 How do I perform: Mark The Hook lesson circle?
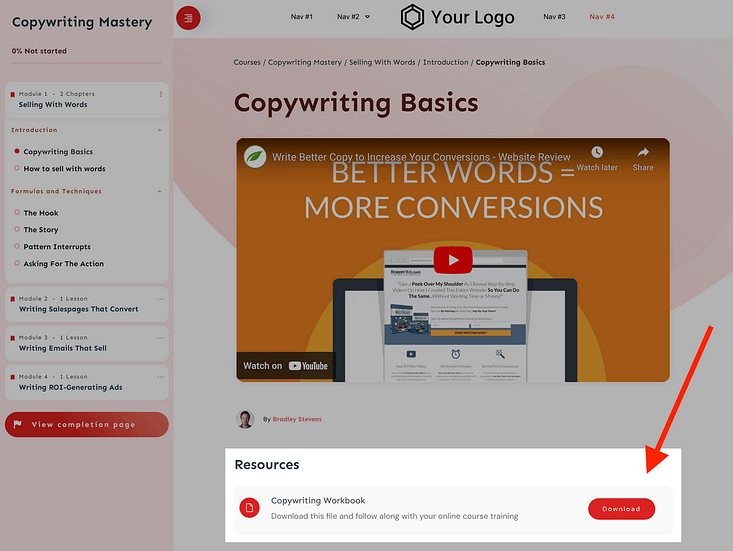tap(17, 212)
